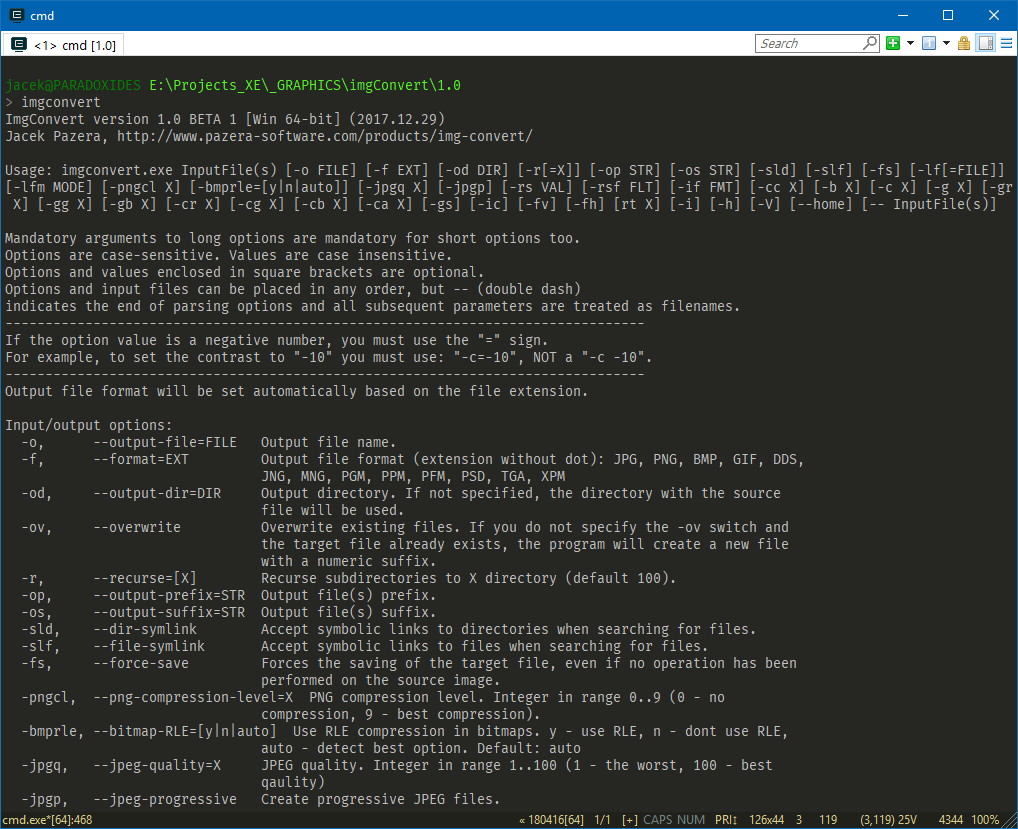Click the green new console plus icon
Image resolution: width=1018 pixels, height=829 pixels.
(893, 43)
